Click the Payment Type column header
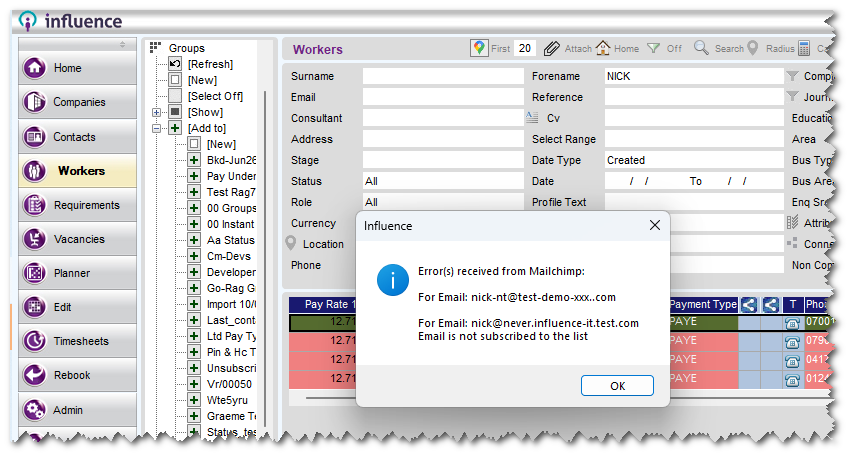 point(703,305)
